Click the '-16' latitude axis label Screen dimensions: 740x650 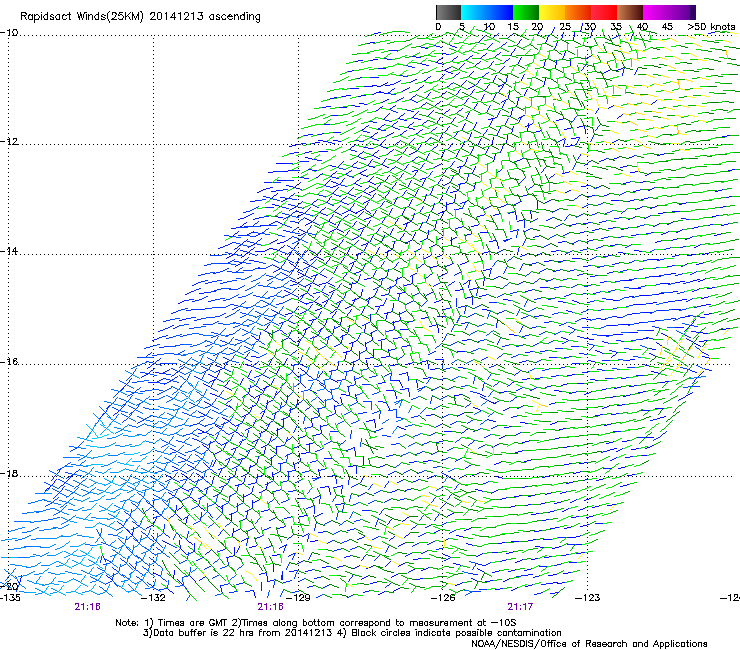tap(9, 362)
